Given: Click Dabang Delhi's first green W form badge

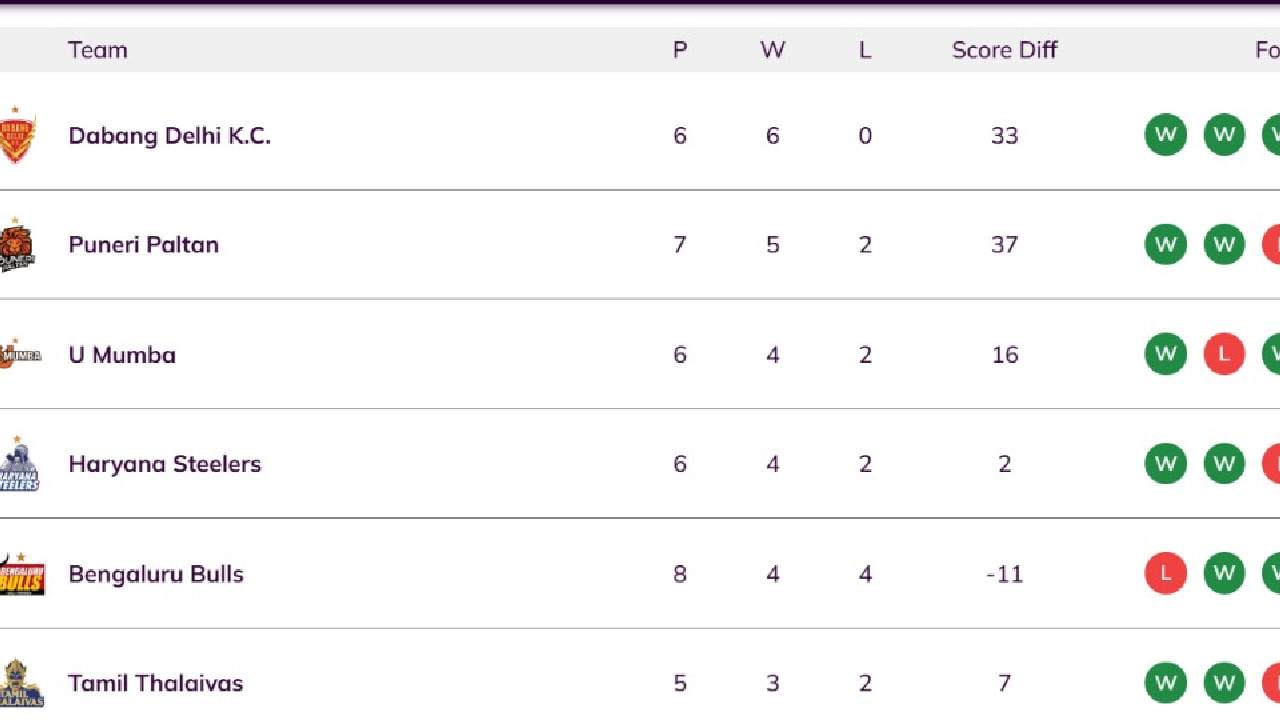Looking at the screenshot, I should tap(1165, 135).
